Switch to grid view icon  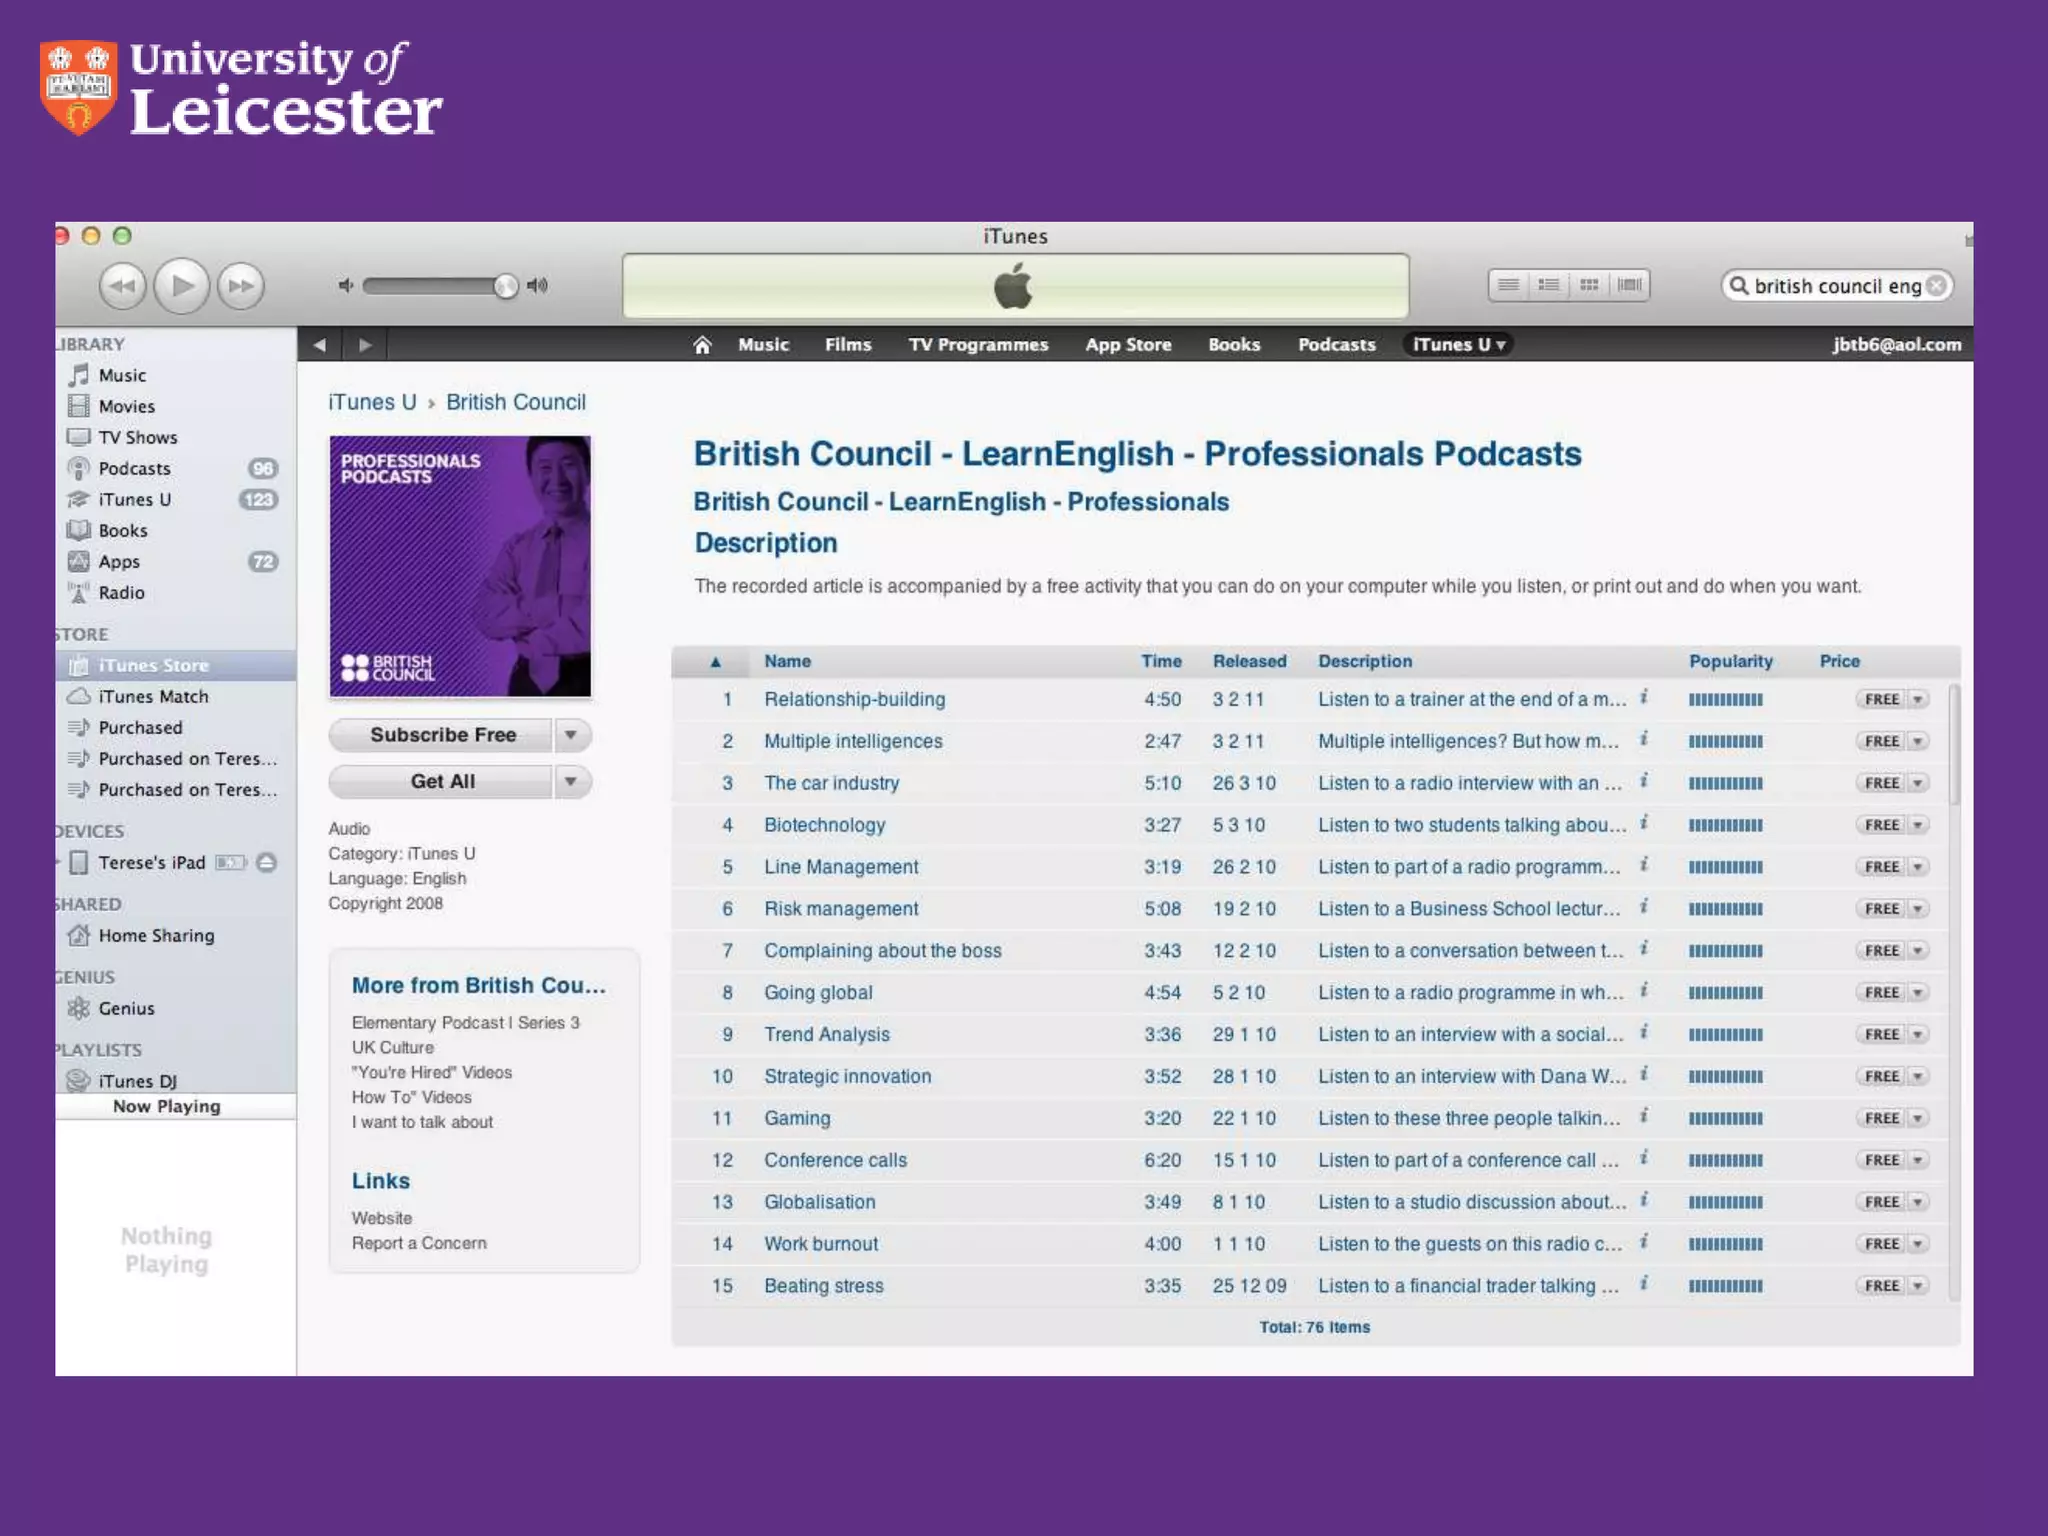[x=1589, y=286]
